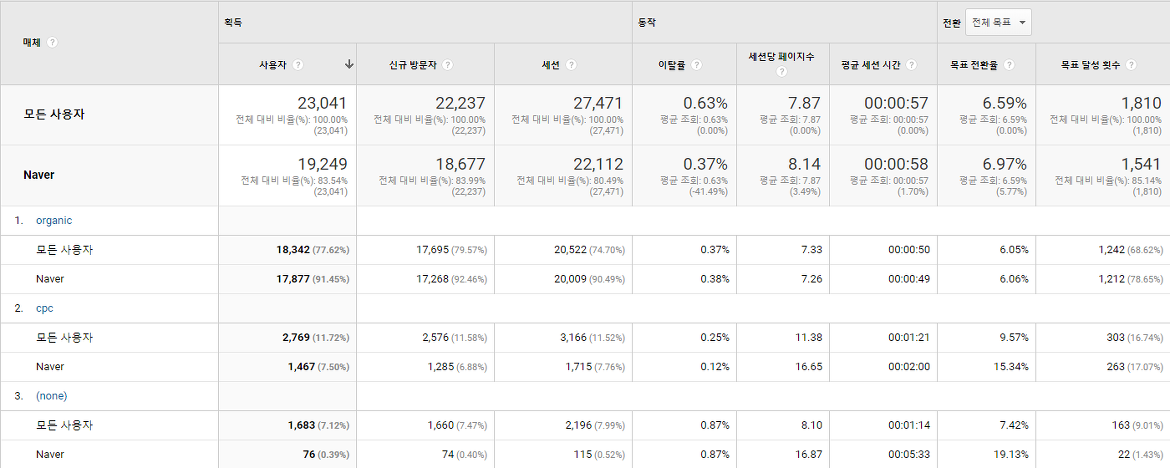Click Naver pages per session 8.14
The image size is (1170, 468).
pos(804,164)
